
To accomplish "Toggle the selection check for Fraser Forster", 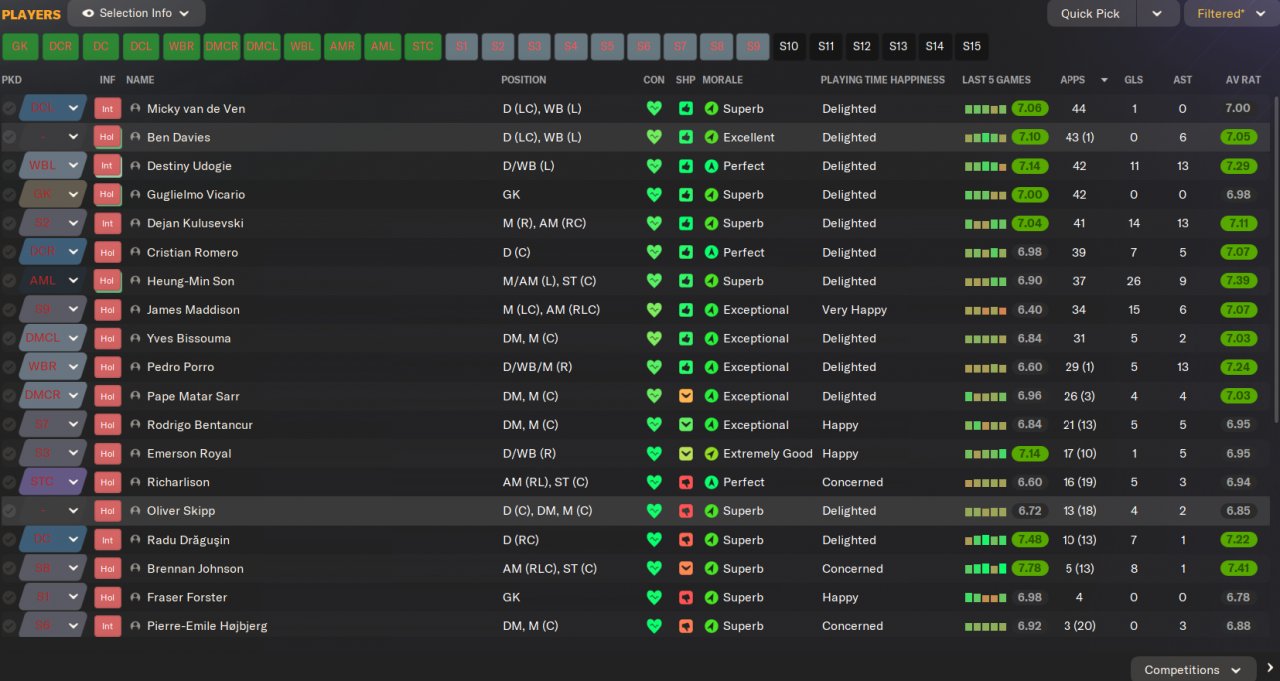I will [9, 597].
